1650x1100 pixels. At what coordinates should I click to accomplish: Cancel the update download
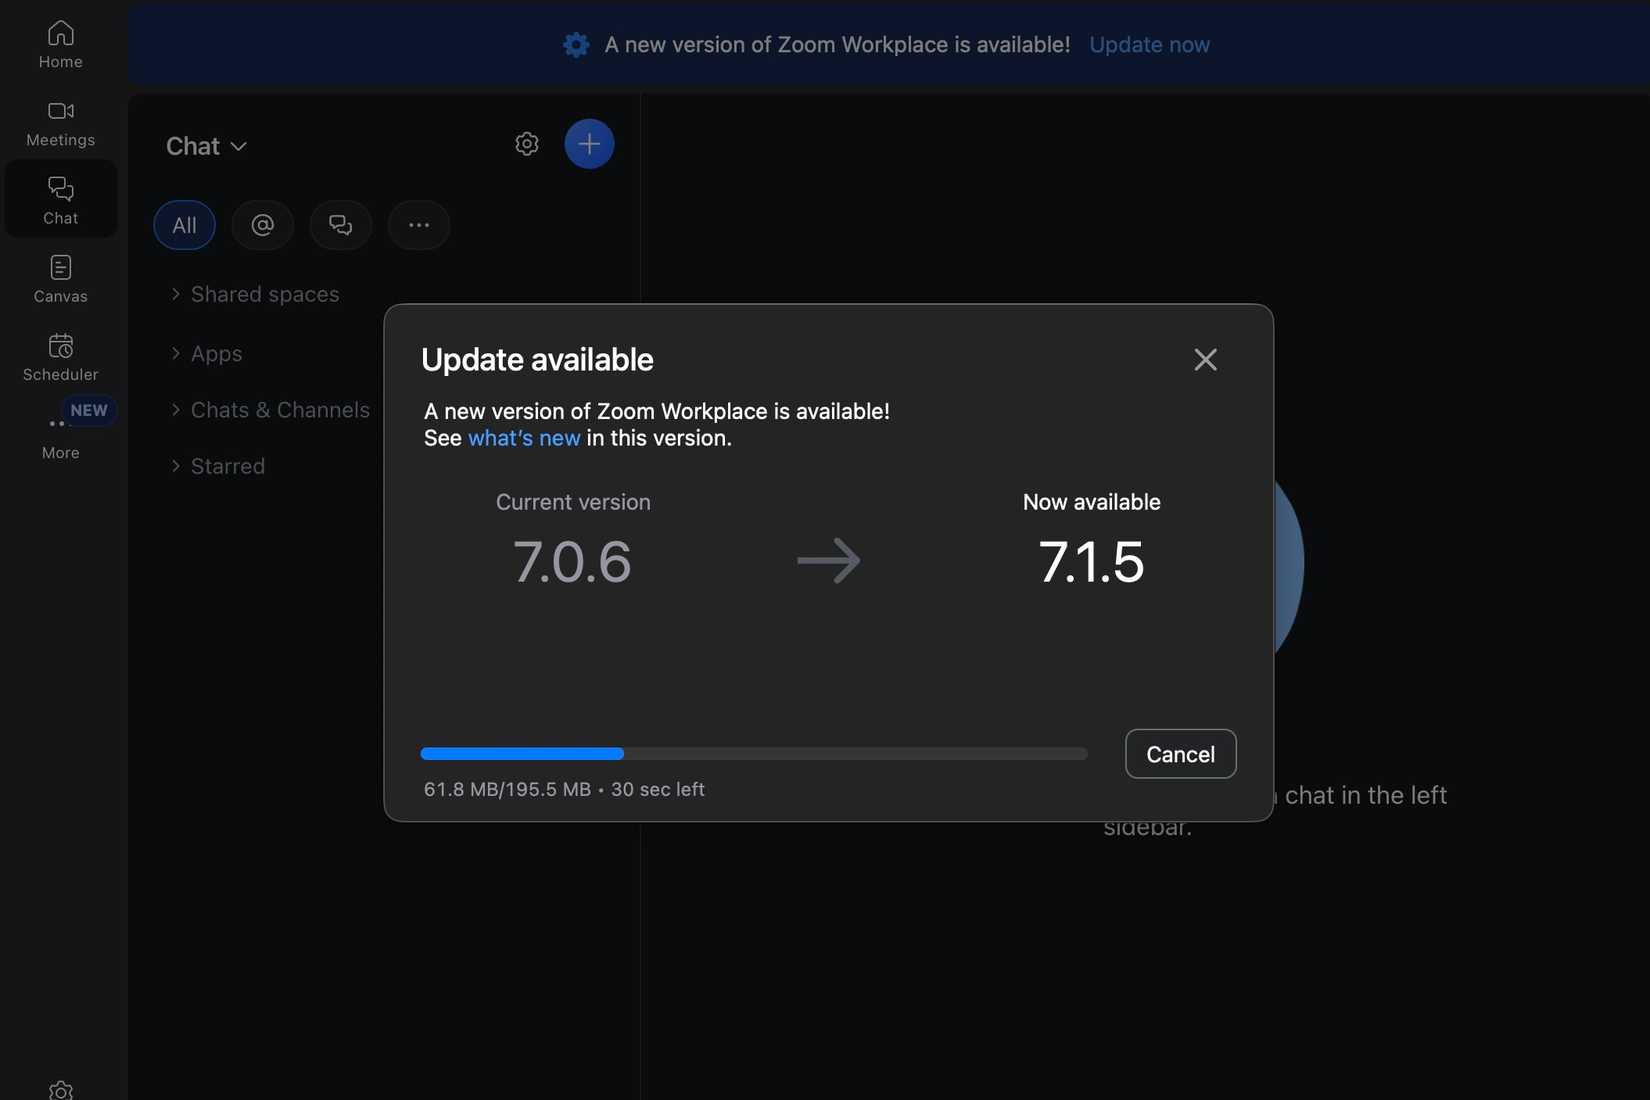1180,754
